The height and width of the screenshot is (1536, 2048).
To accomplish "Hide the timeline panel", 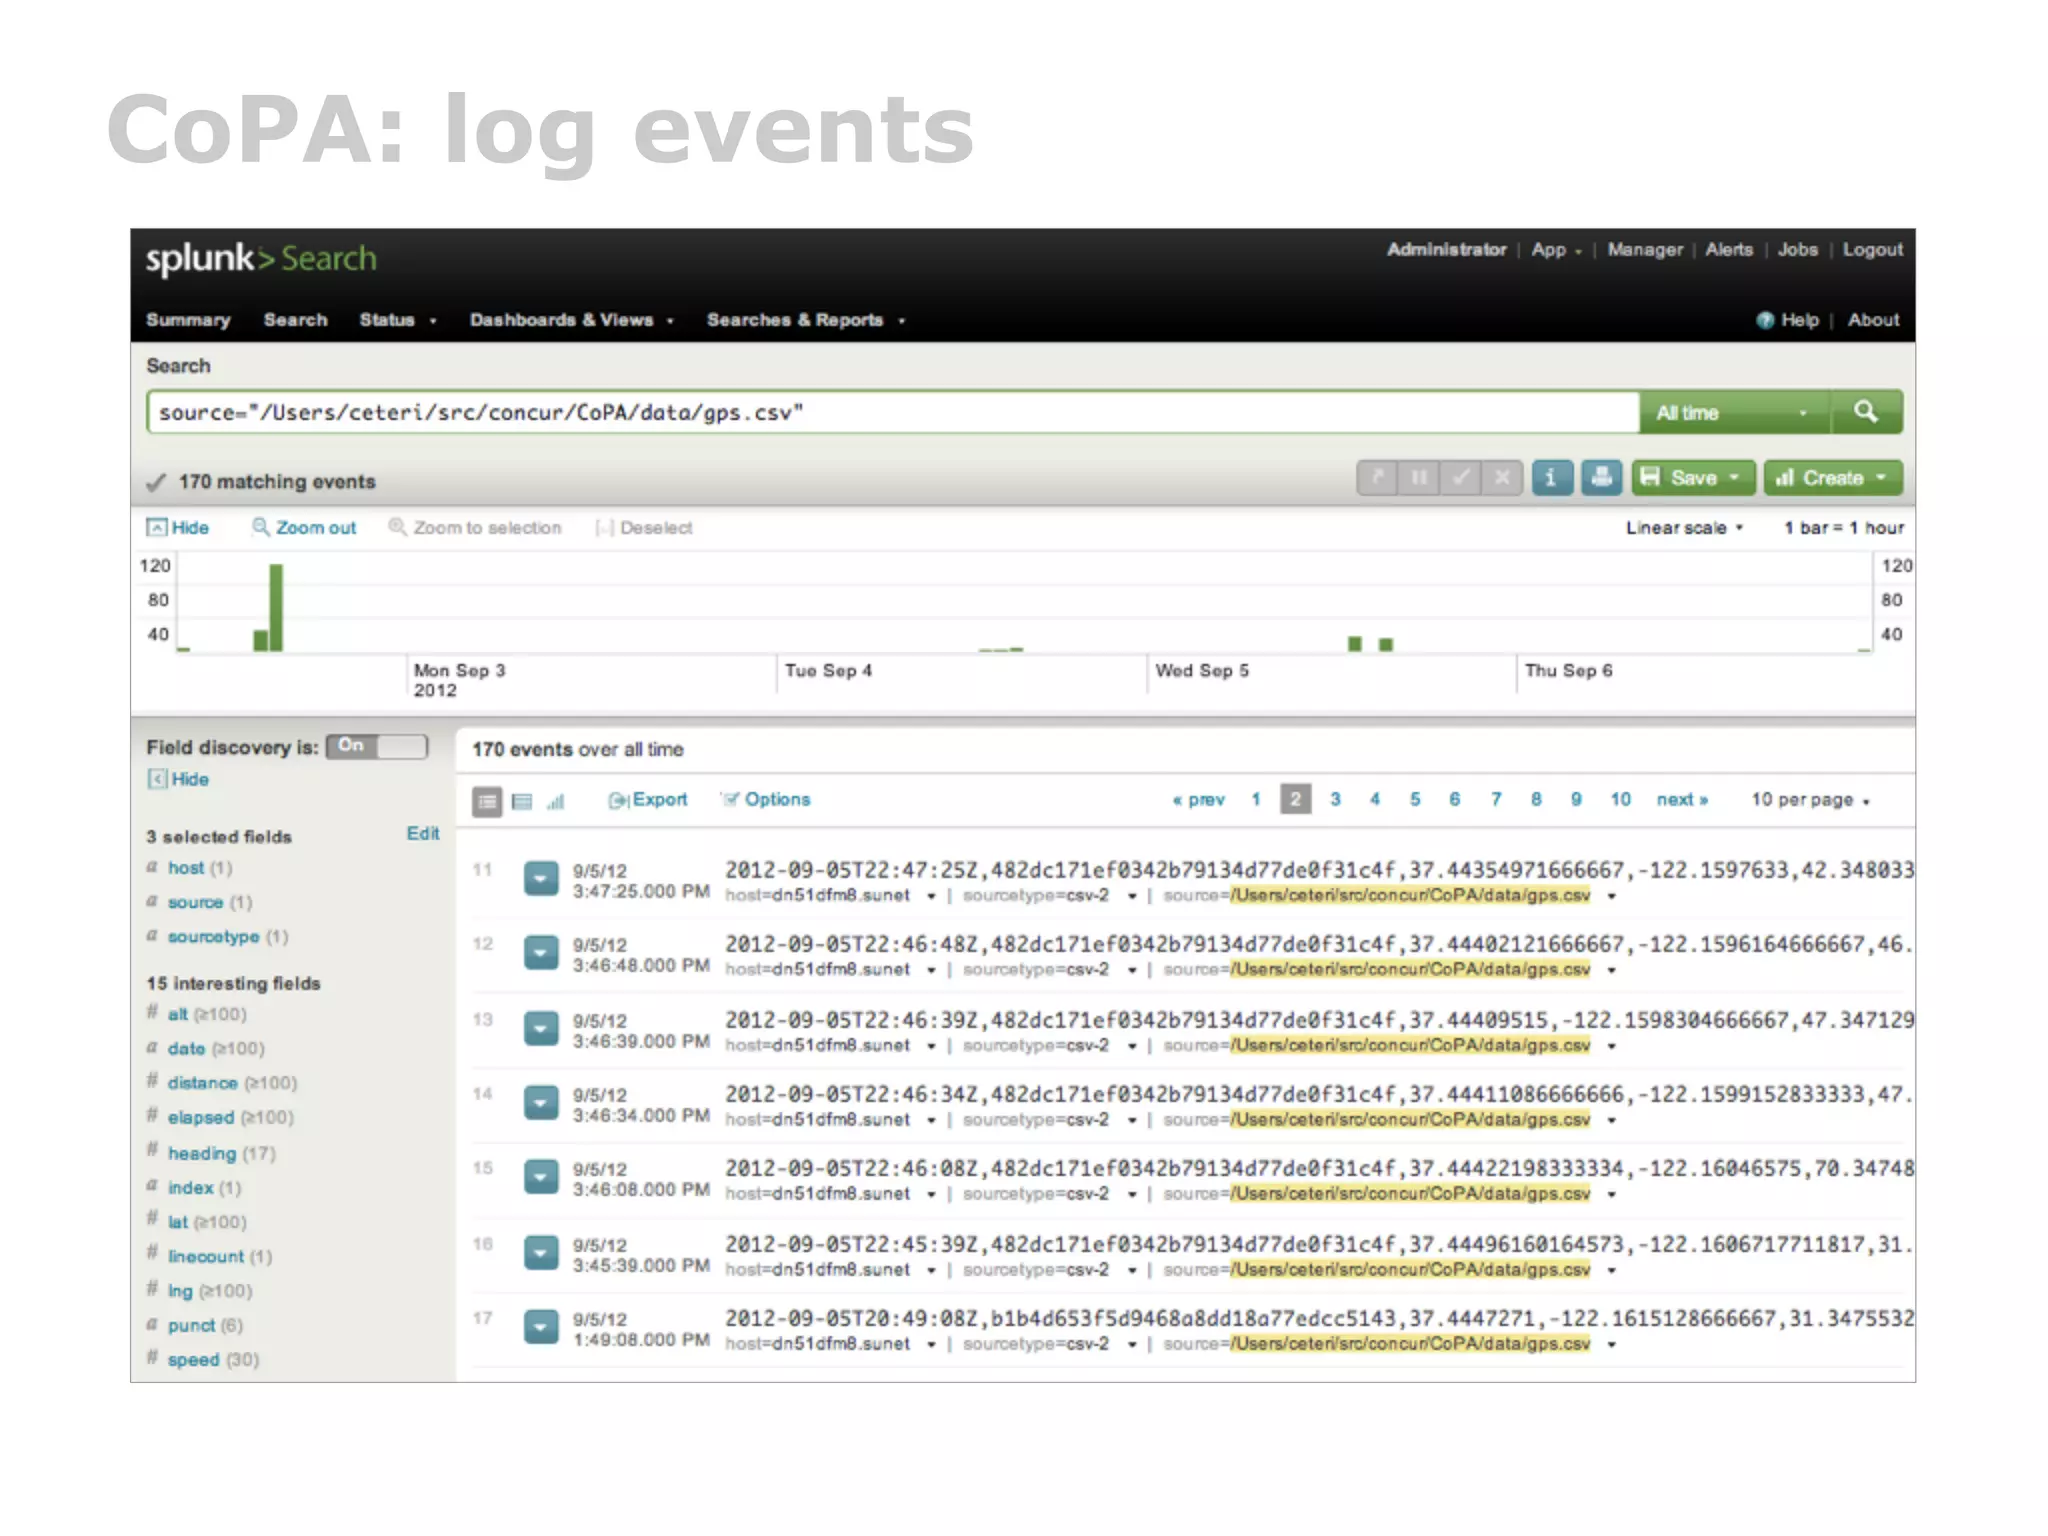I will (x=178, y=527).
